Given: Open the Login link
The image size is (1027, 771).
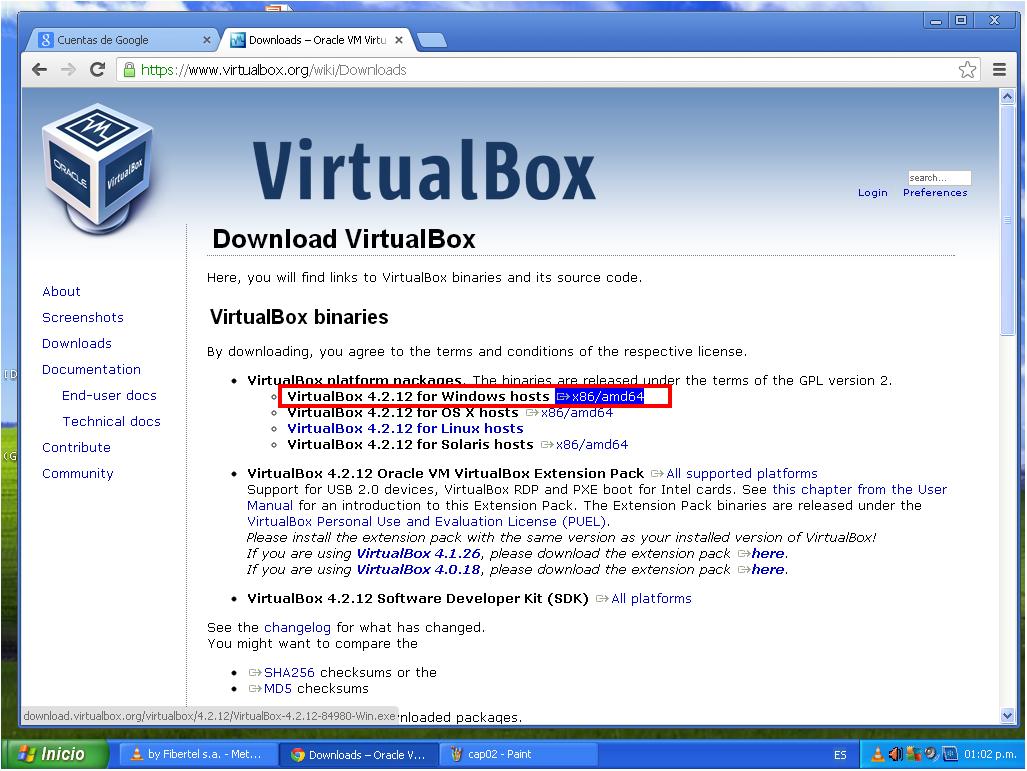Looking at the screenshot, I should pyautogui.click(x=872, y=193).
